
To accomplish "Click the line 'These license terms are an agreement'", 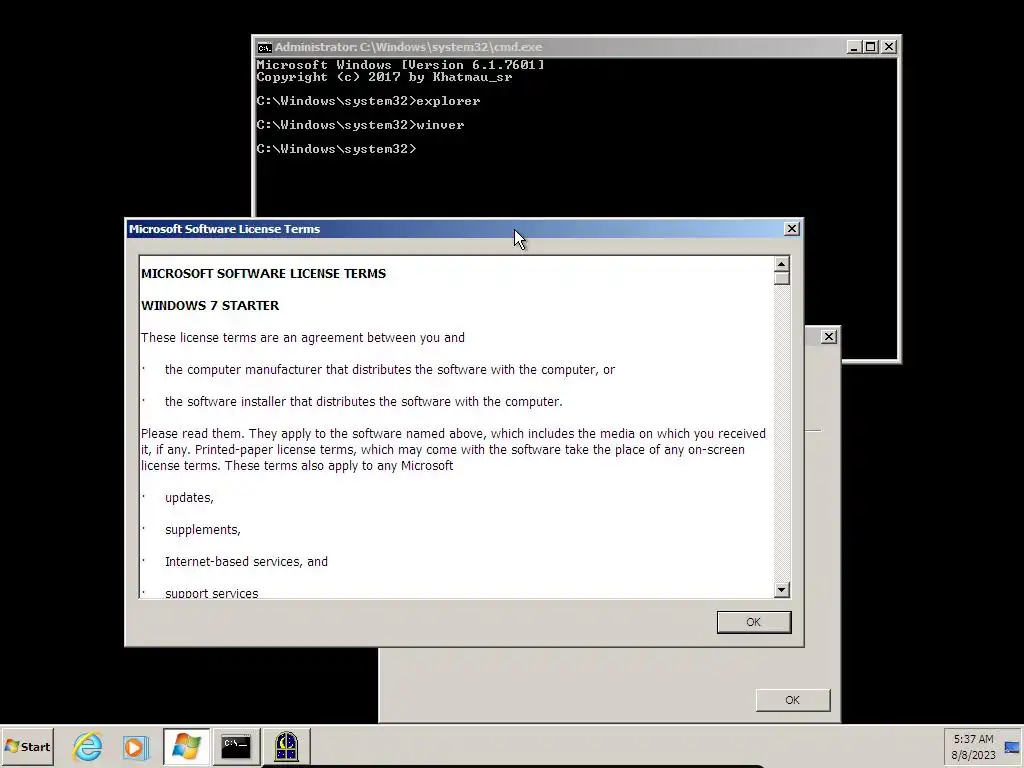I will coord(303,338).
